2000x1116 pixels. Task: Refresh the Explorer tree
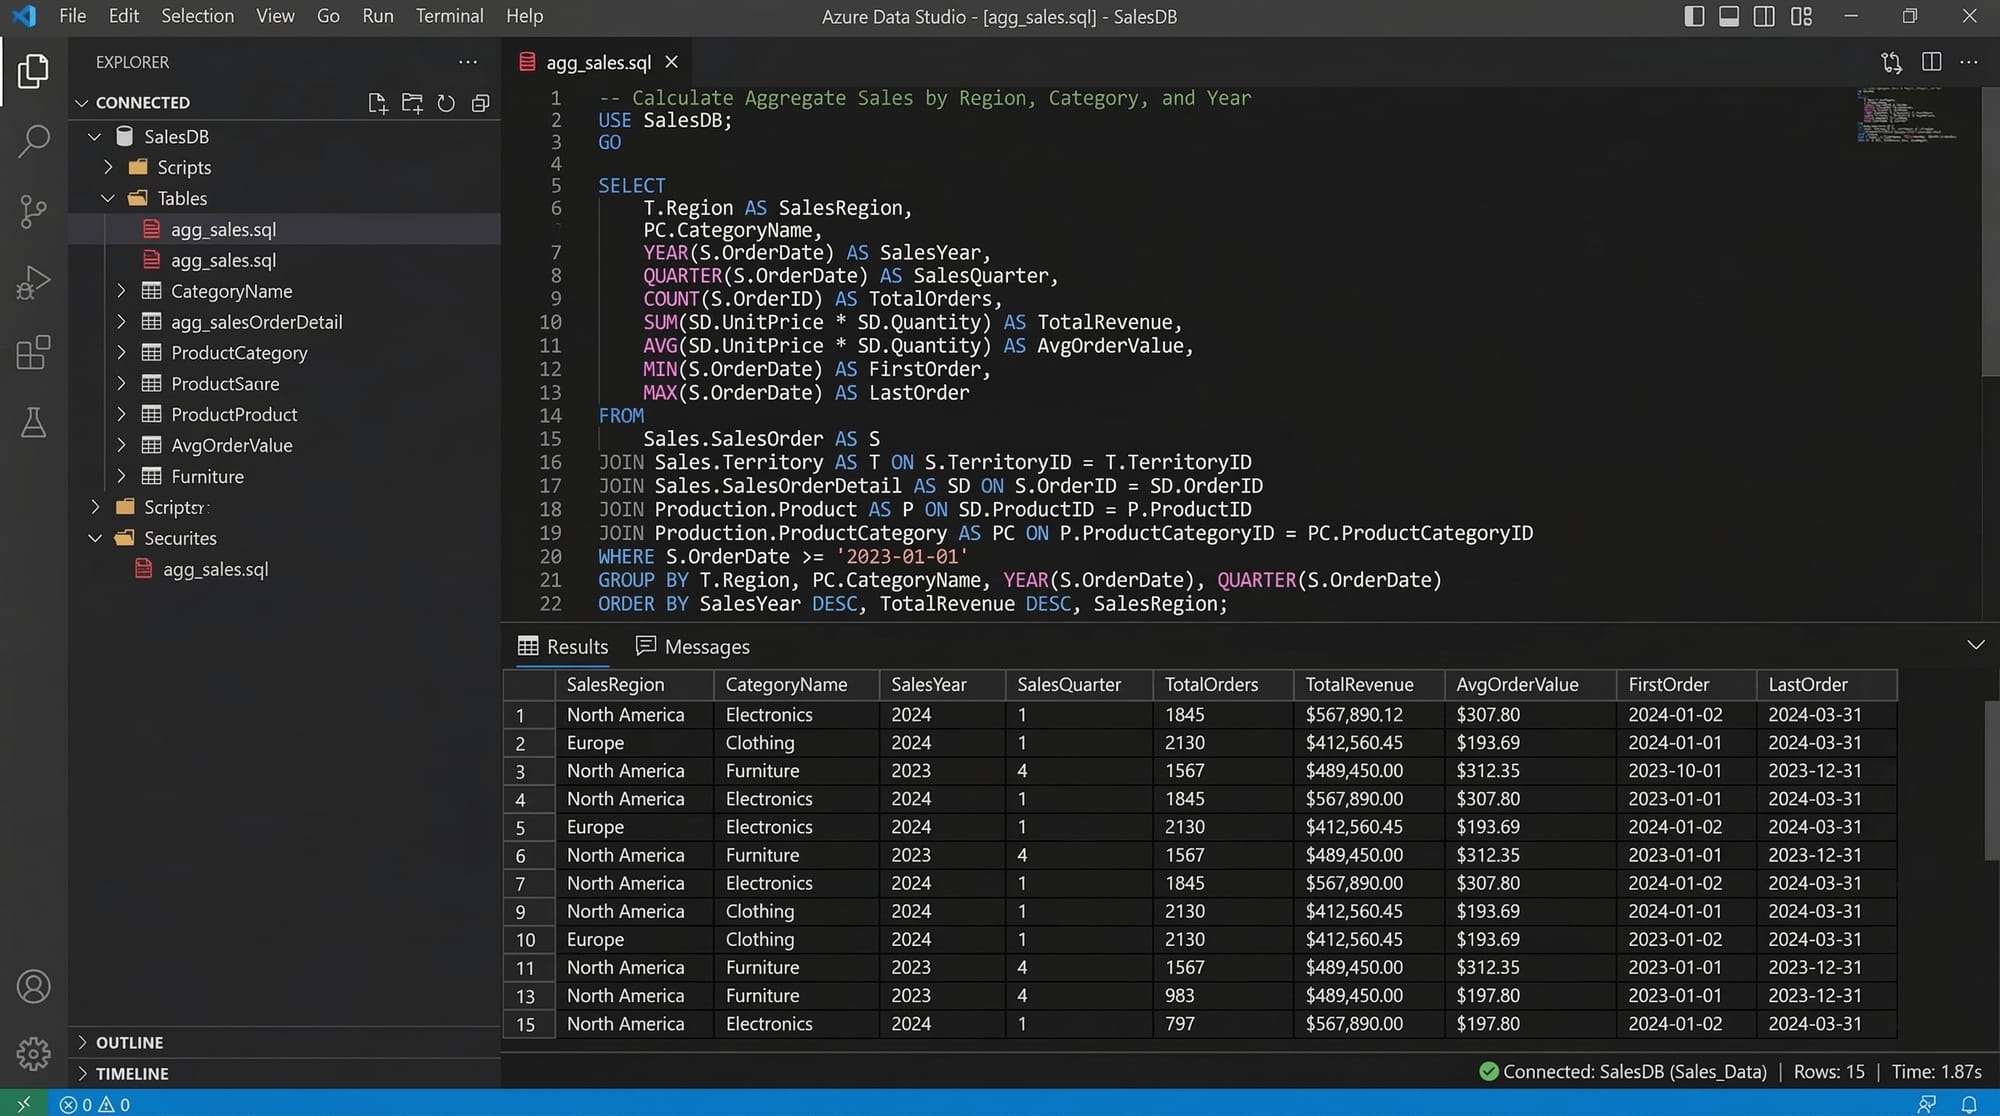[446, 103]
